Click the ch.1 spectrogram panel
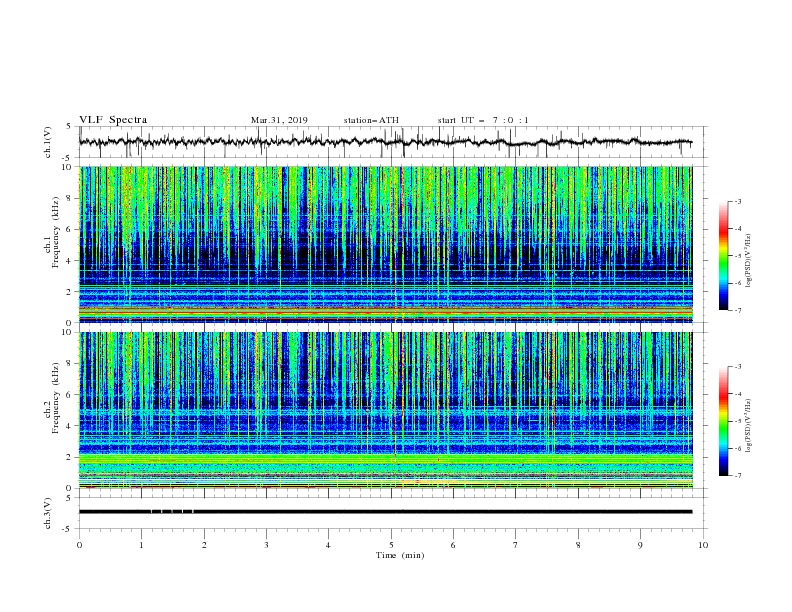Image resolution: width=792 pixels, height=612 pixels. pyautogui.click(x=385, y=244)
